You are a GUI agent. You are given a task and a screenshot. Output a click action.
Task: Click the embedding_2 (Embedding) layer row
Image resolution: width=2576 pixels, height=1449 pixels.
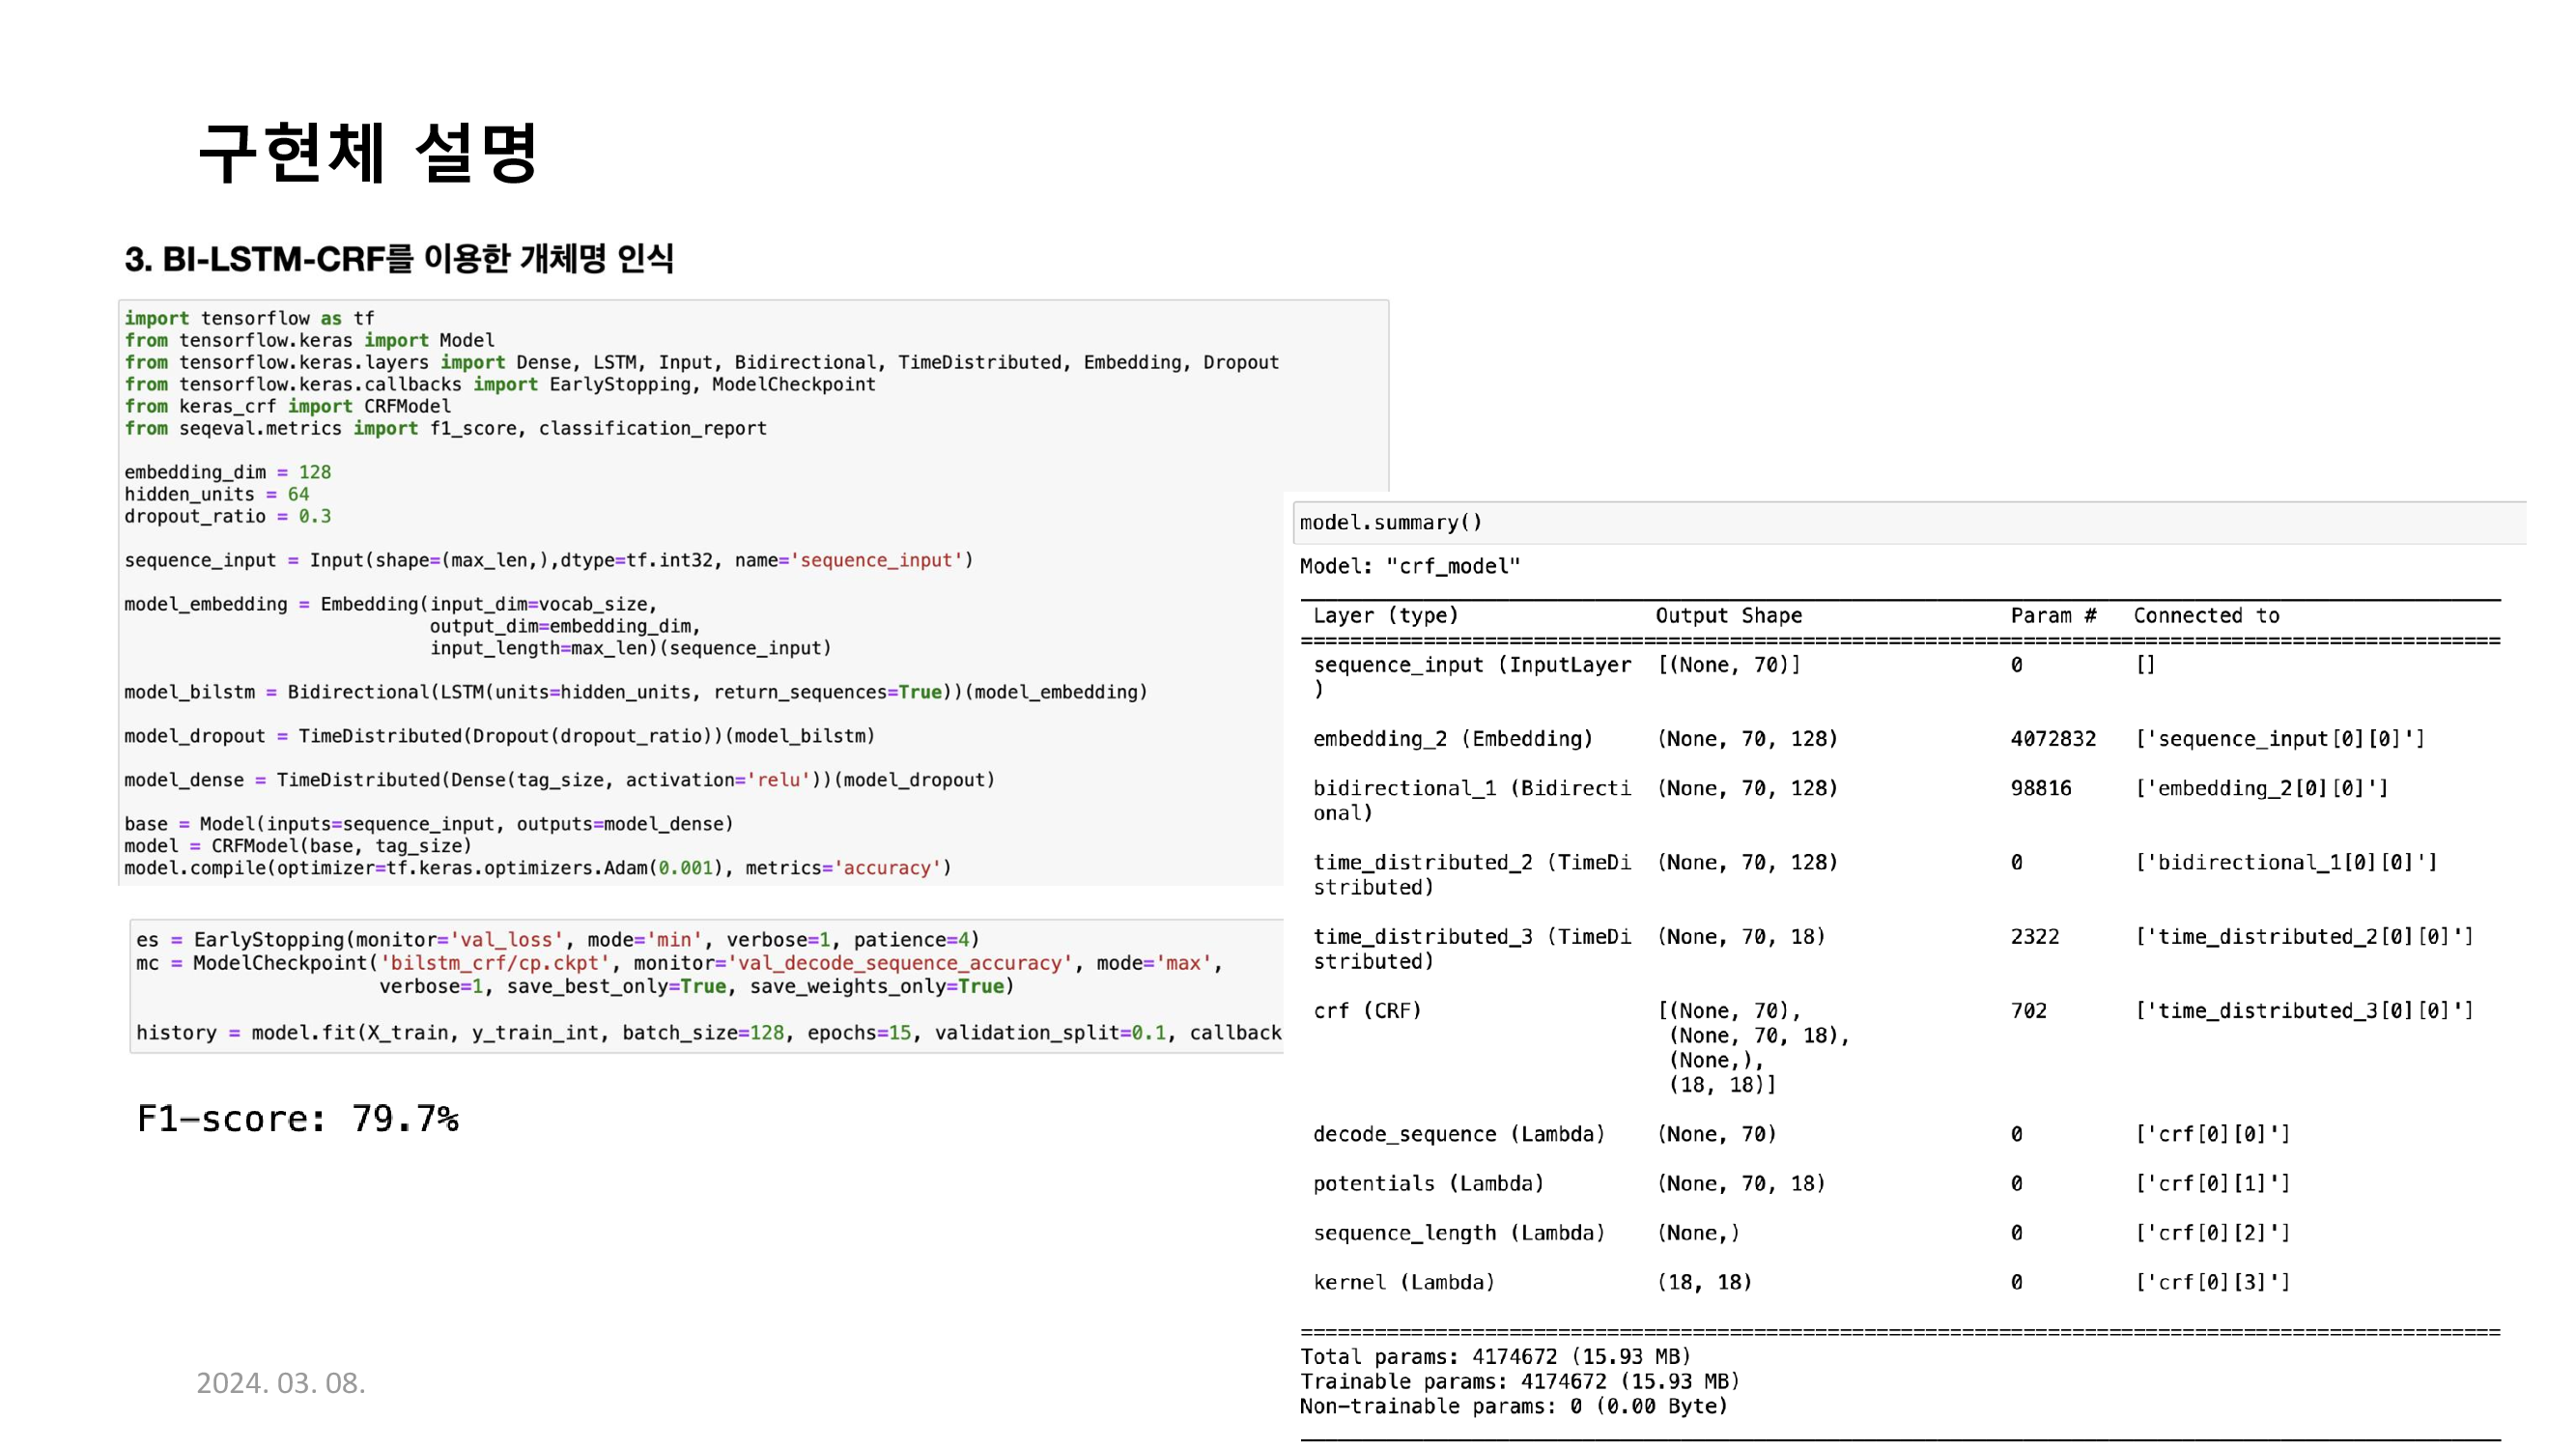[1452, 738]
